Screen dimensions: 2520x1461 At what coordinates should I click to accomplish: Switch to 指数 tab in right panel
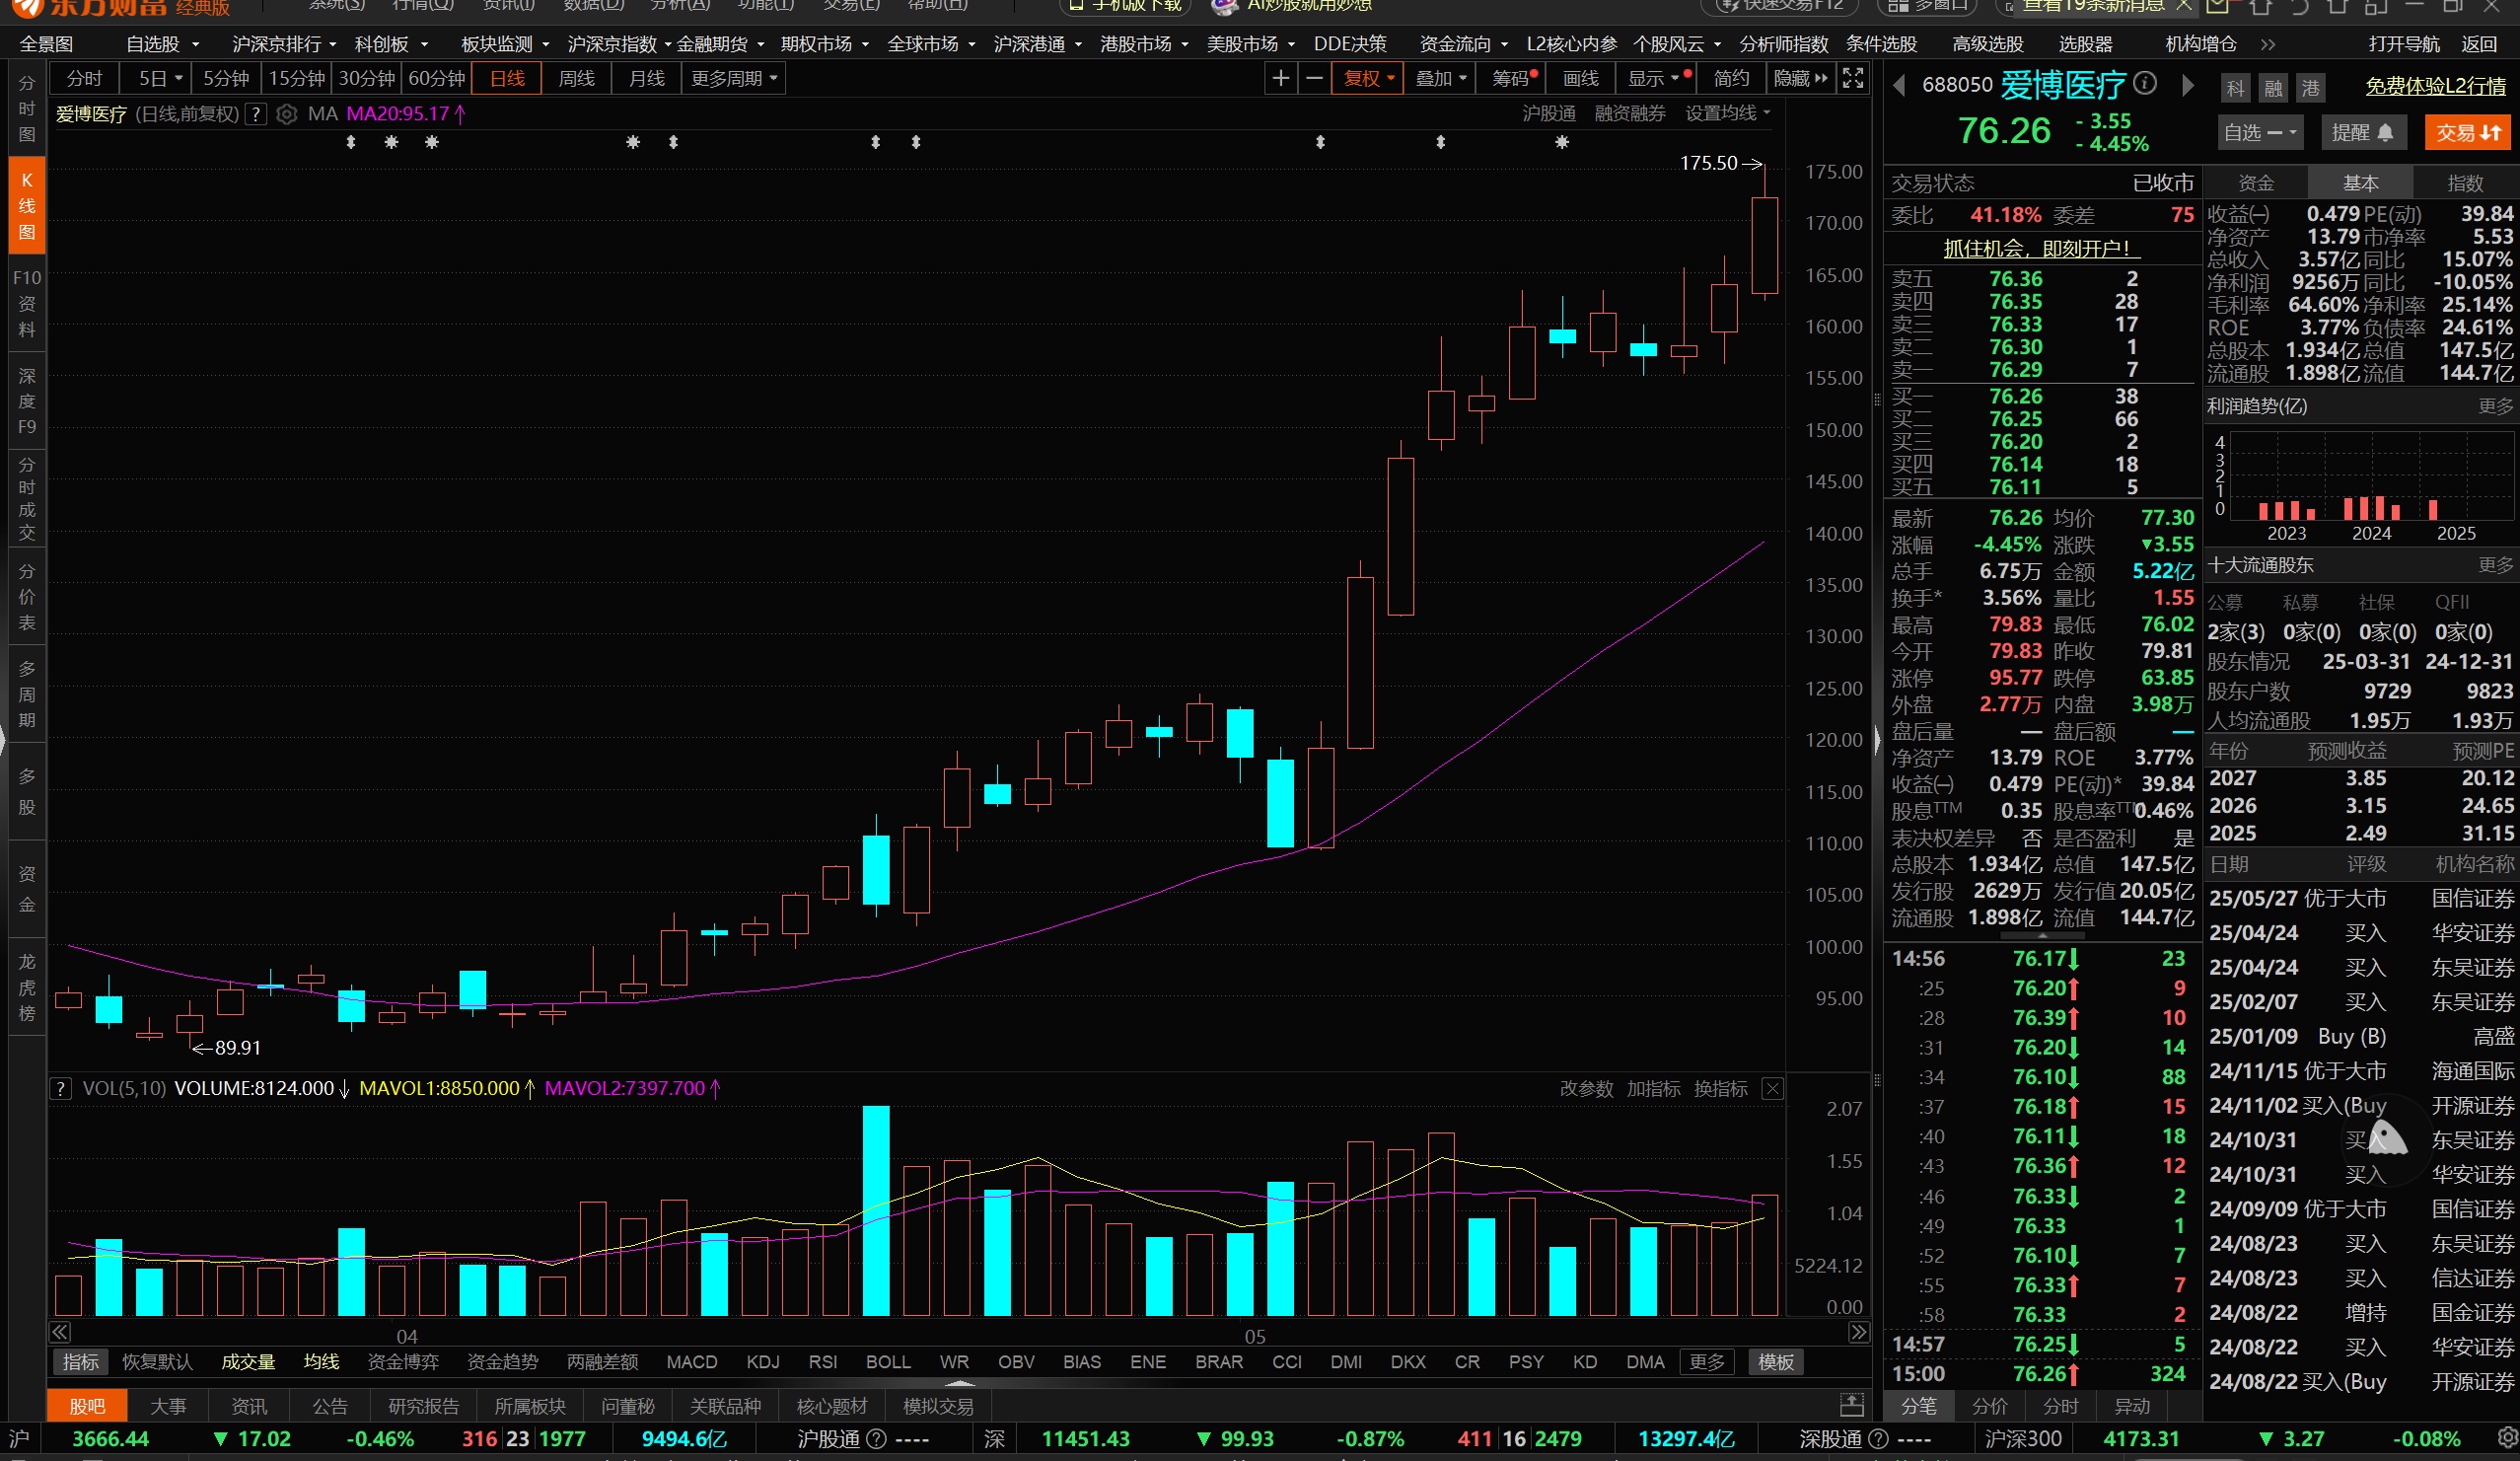tap(2464, 183)
